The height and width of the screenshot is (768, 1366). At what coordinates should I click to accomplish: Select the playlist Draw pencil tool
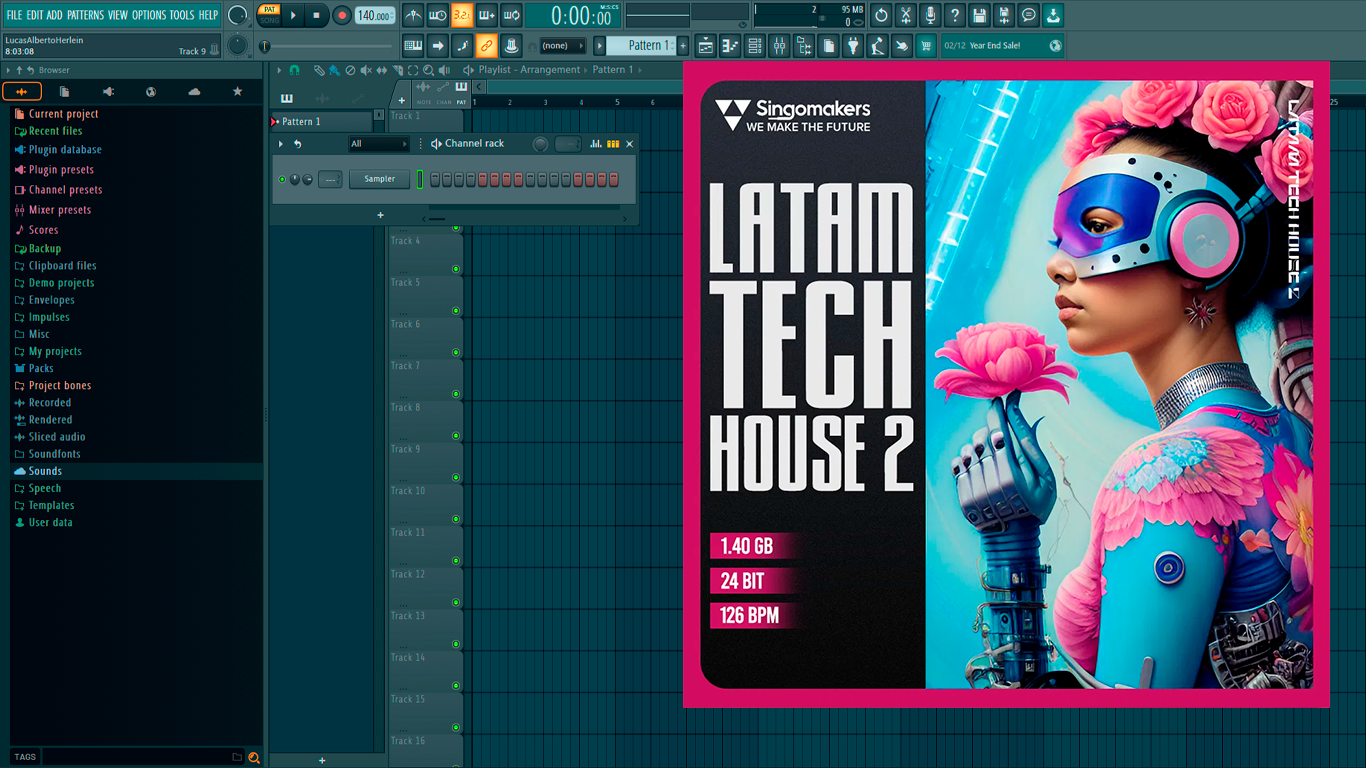pyautogui.click(x=319, y=70)
